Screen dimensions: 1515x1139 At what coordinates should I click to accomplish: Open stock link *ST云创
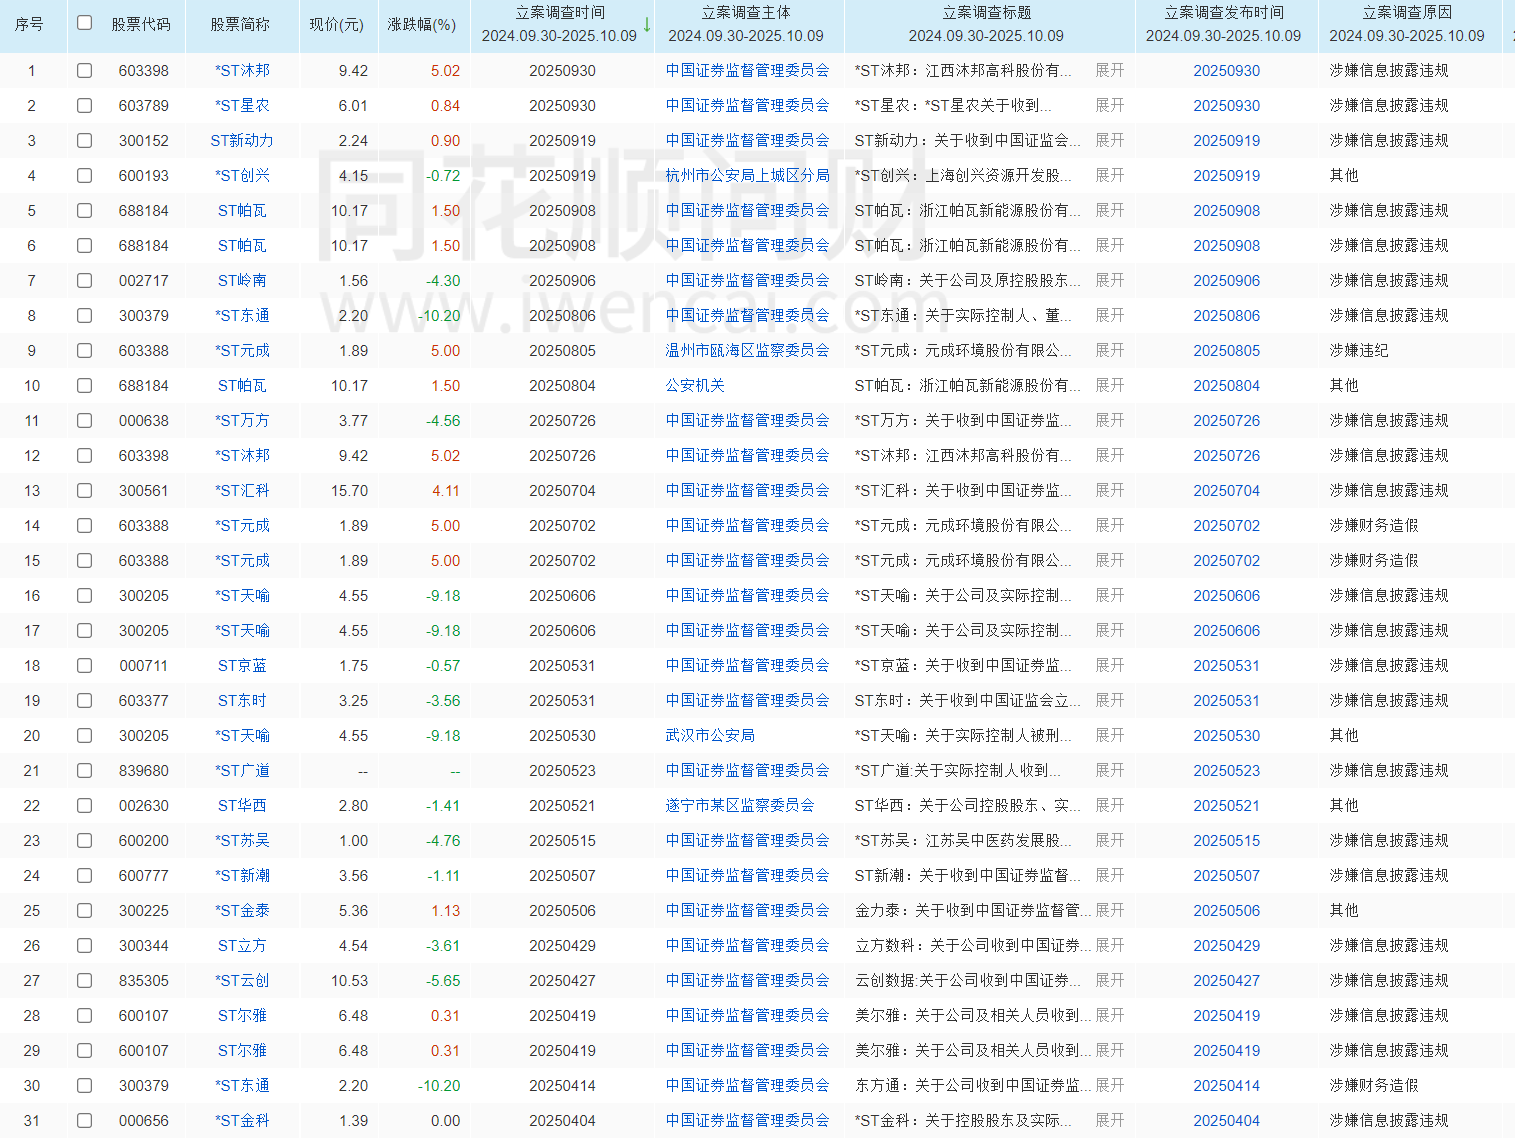coord(242,981)
